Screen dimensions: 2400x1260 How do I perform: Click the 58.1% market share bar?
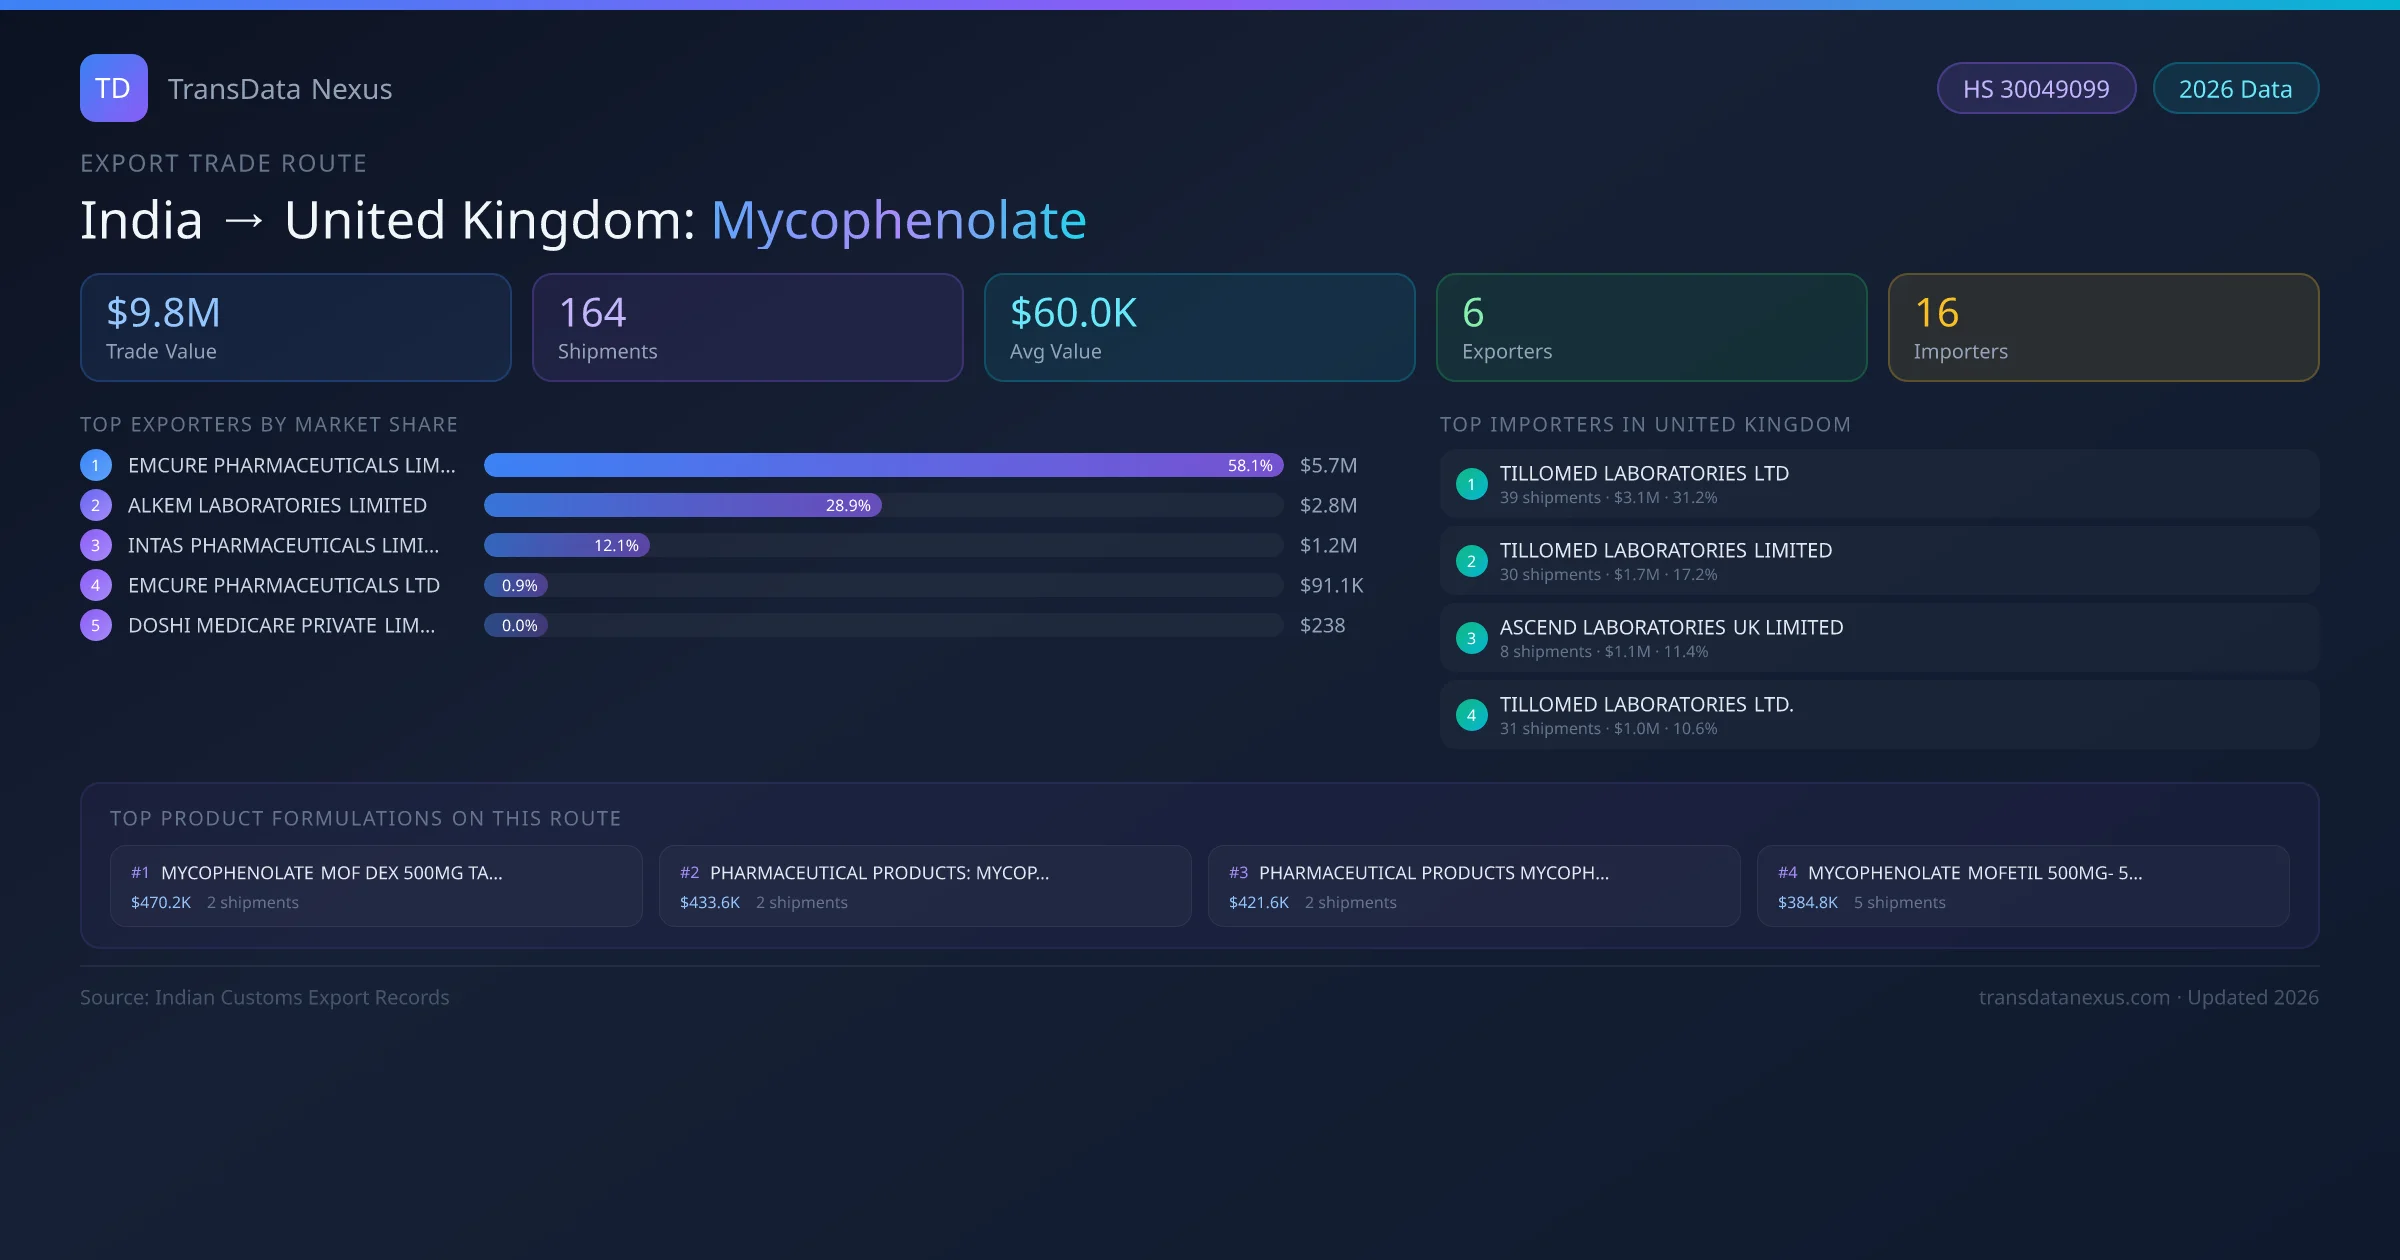pyautogui.click(x=882, y=465)
